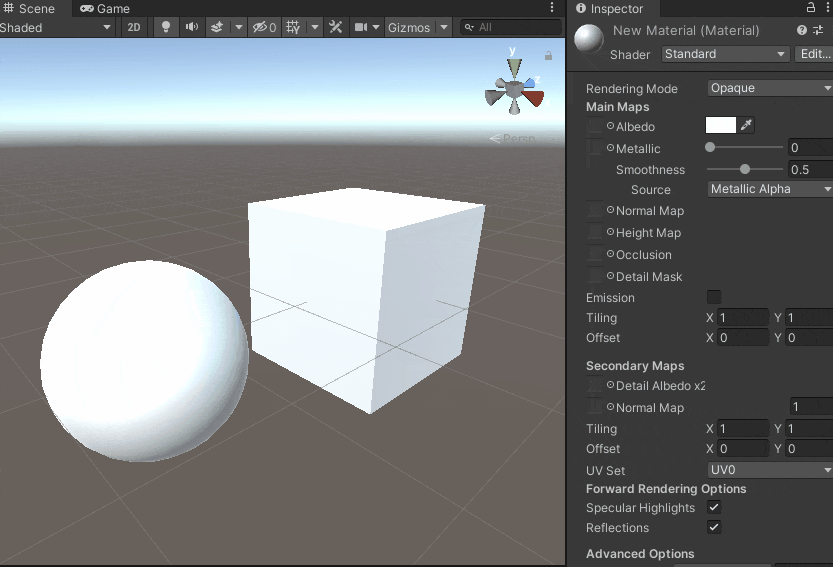
Task: Click the Metallic value field
Action: click(810, 147)
